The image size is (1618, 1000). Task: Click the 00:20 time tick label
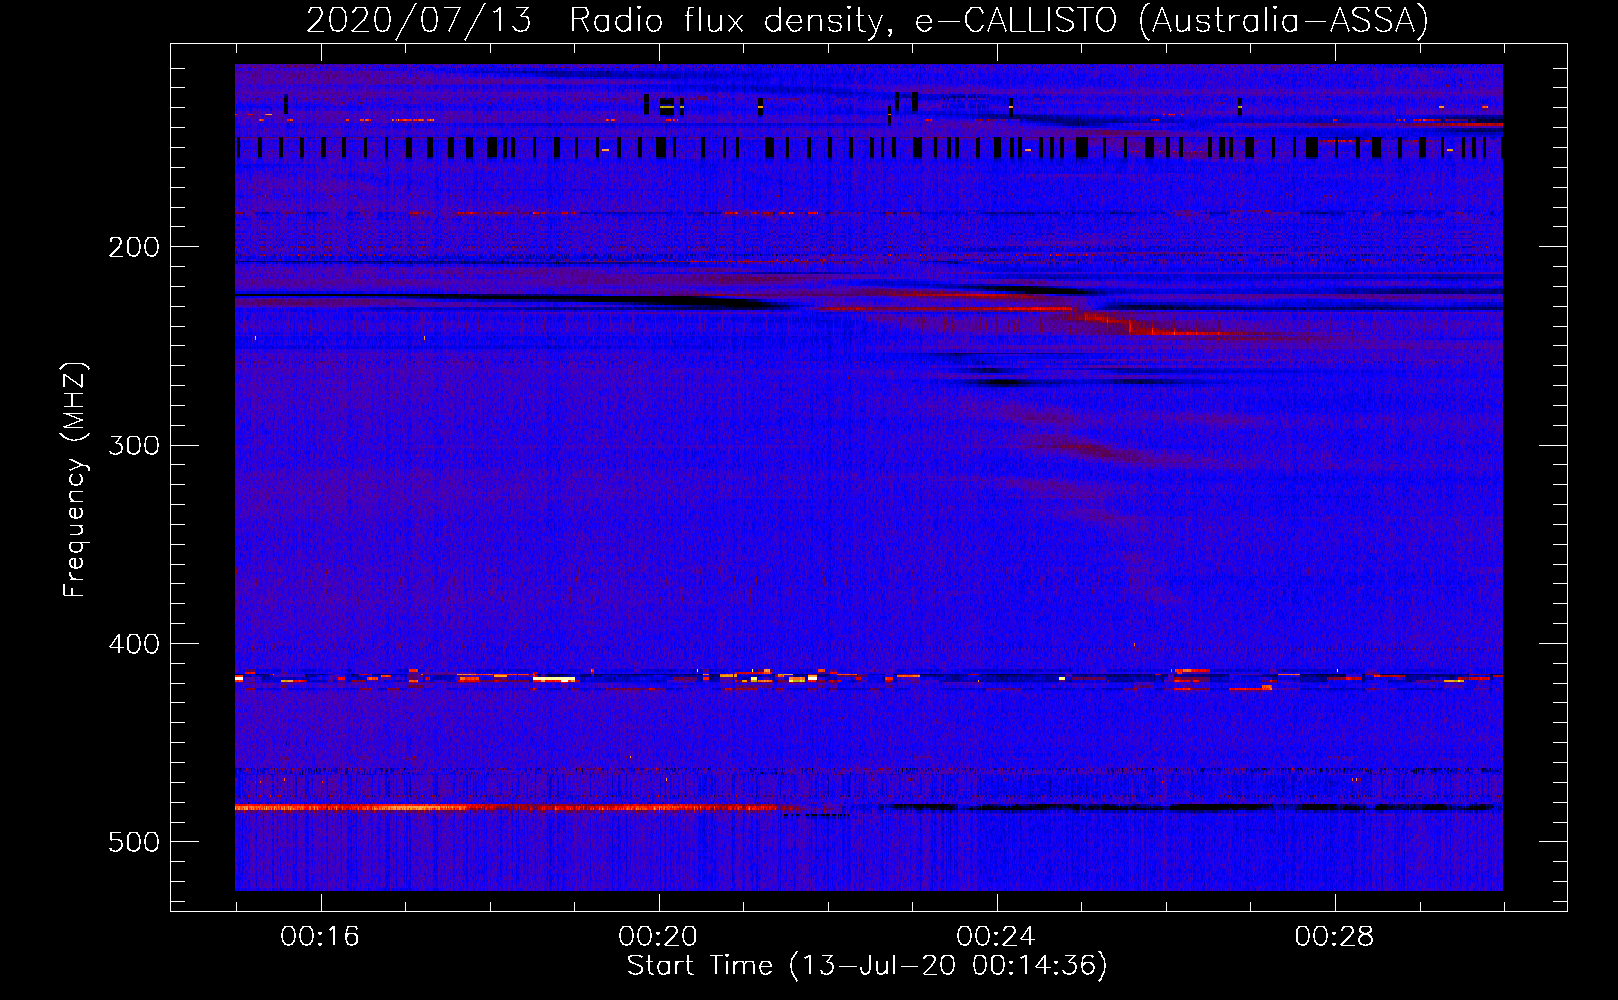click(x=658, y=936)
